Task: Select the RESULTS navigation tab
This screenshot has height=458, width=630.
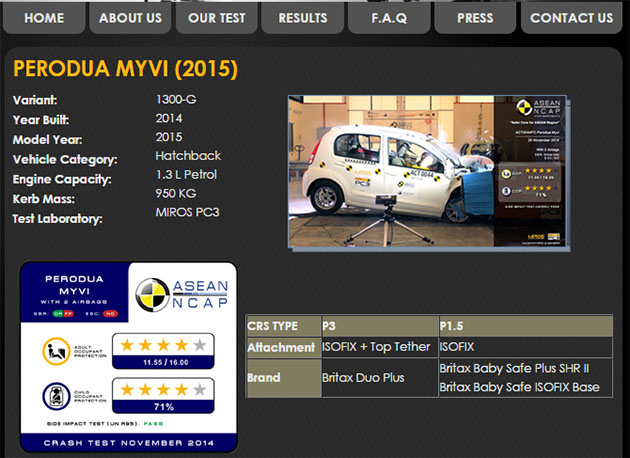Action: (x=302, y=18)
